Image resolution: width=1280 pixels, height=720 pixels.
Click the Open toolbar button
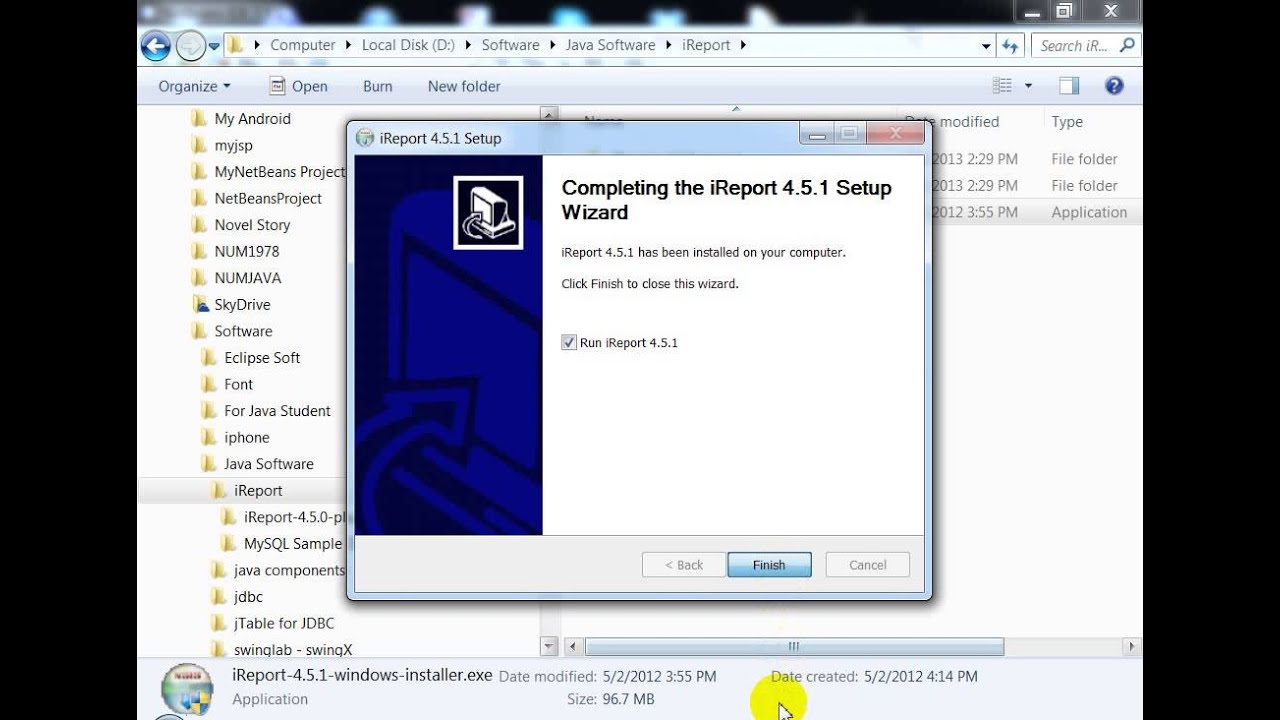point(298,86)
